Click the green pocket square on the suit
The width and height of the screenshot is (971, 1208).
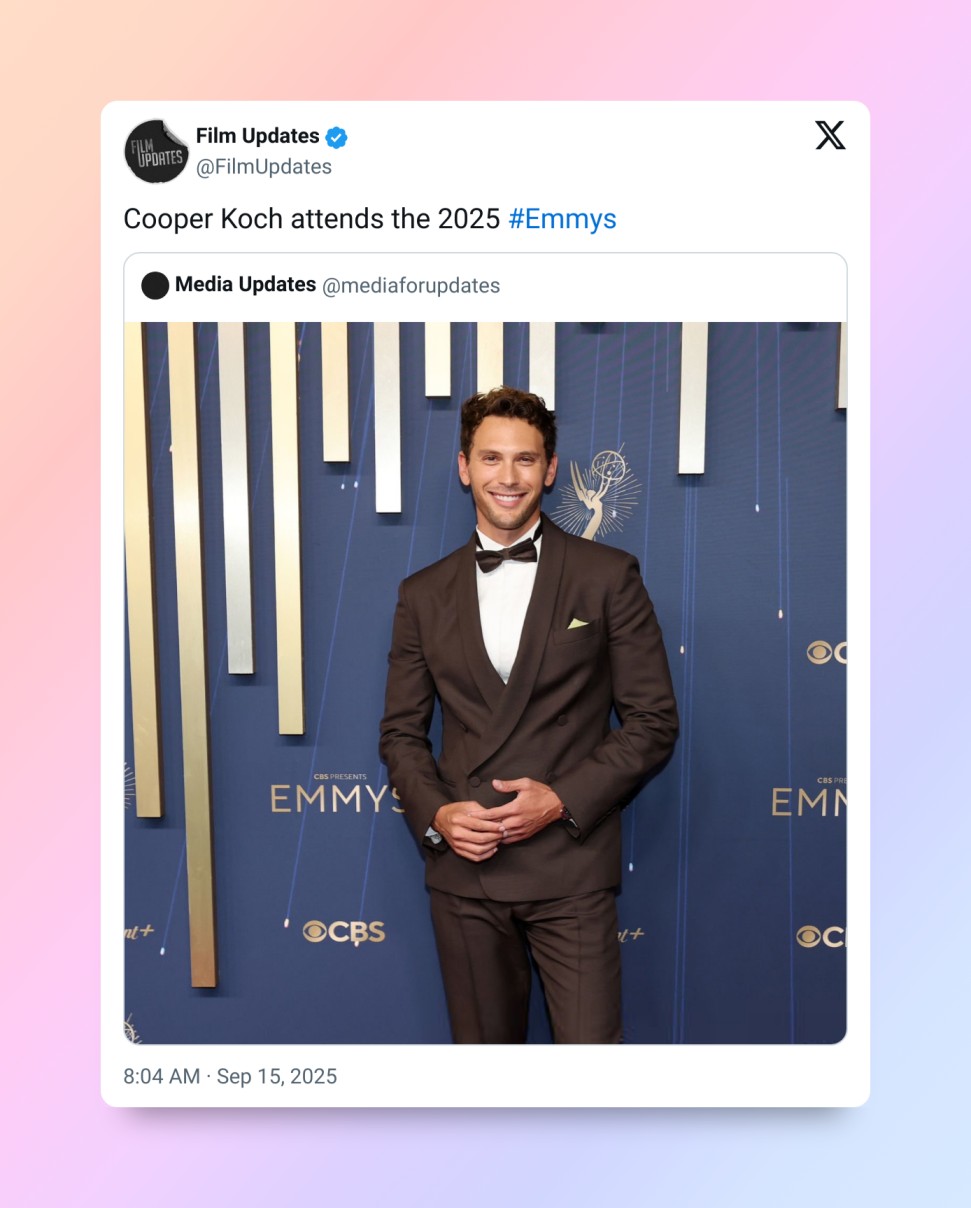578,623
